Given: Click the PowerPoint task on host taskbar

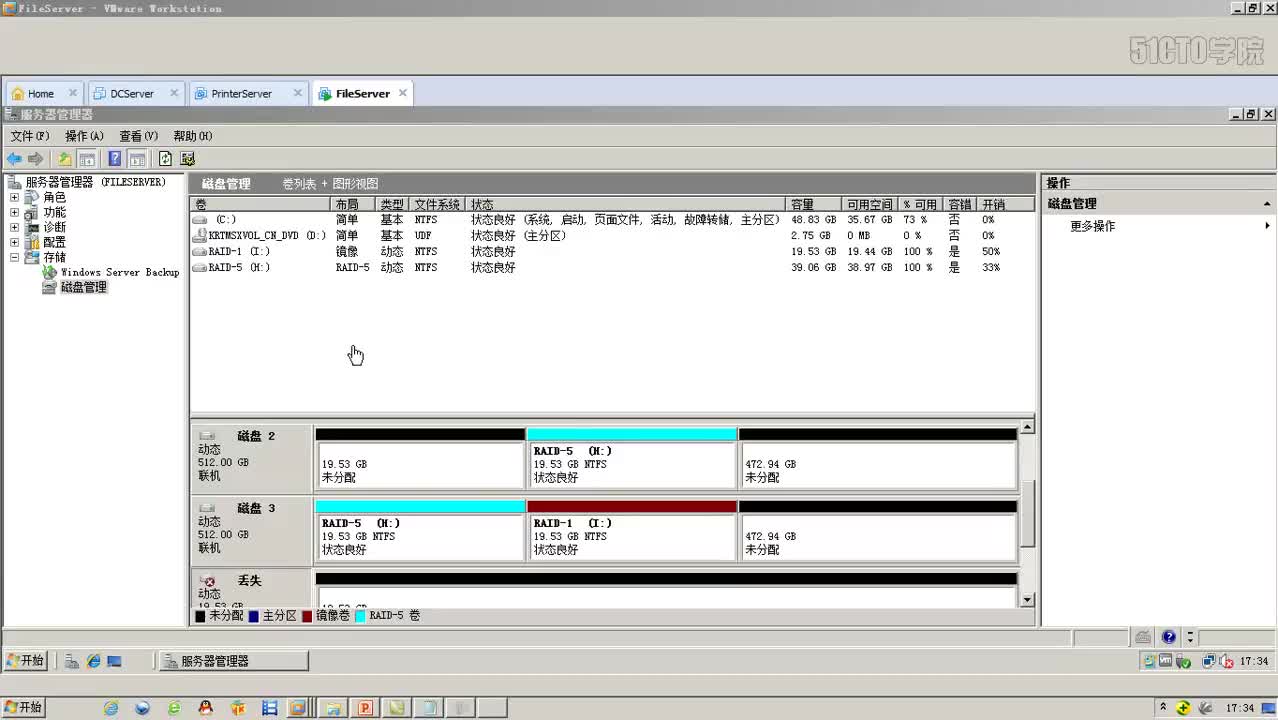Looking at the screenshot, I should [x=365, y=708].
